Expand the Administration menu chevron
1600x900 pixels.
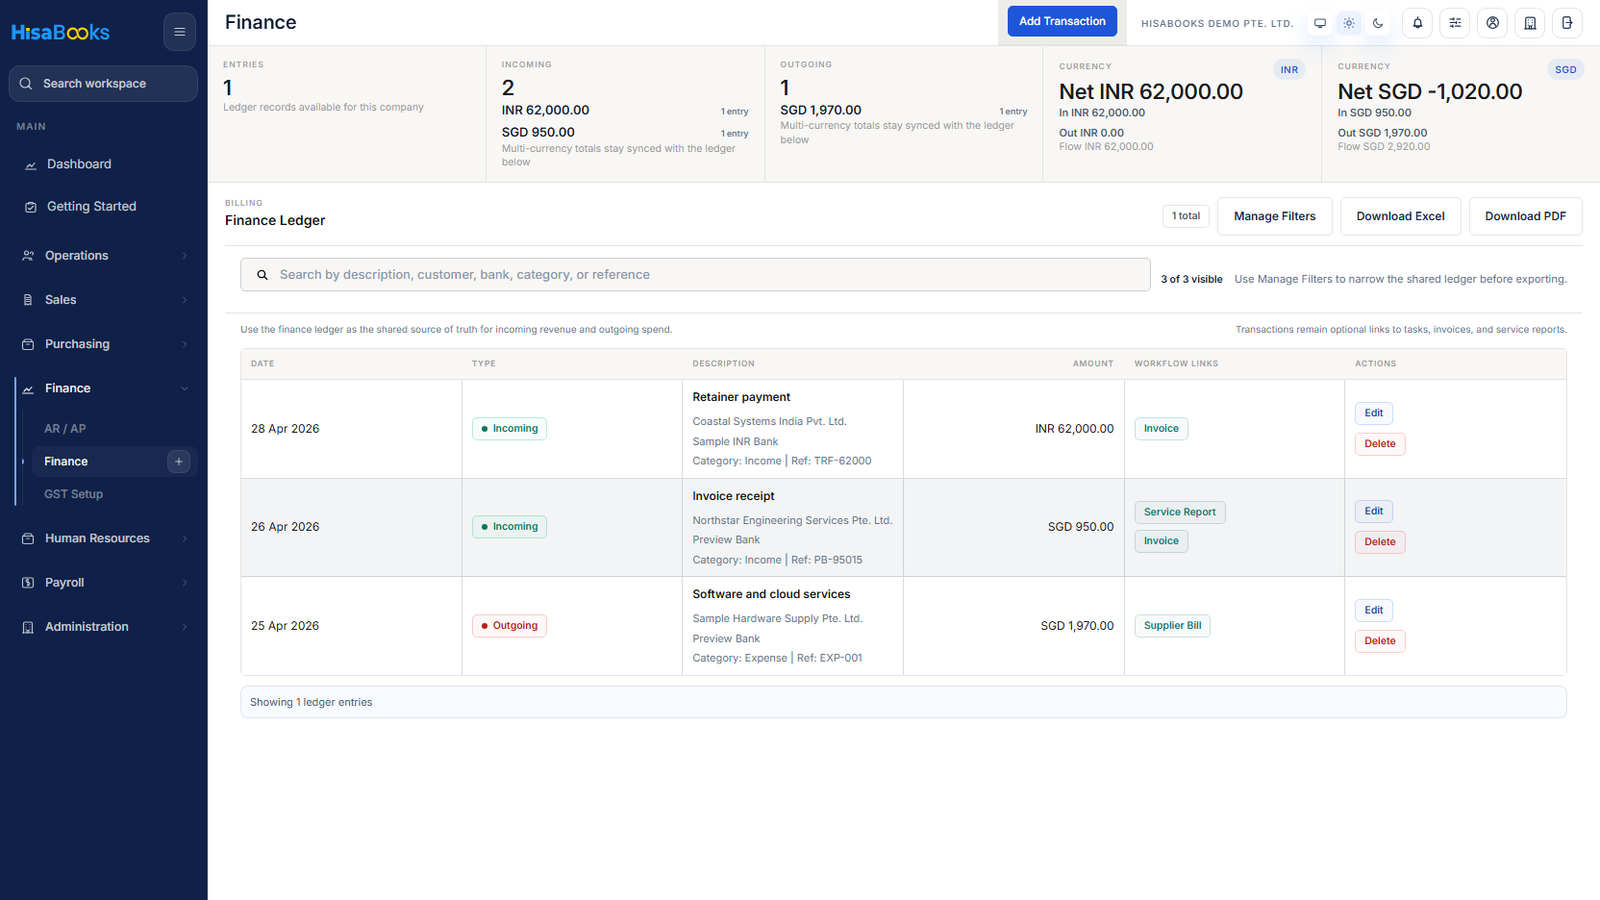185,627
